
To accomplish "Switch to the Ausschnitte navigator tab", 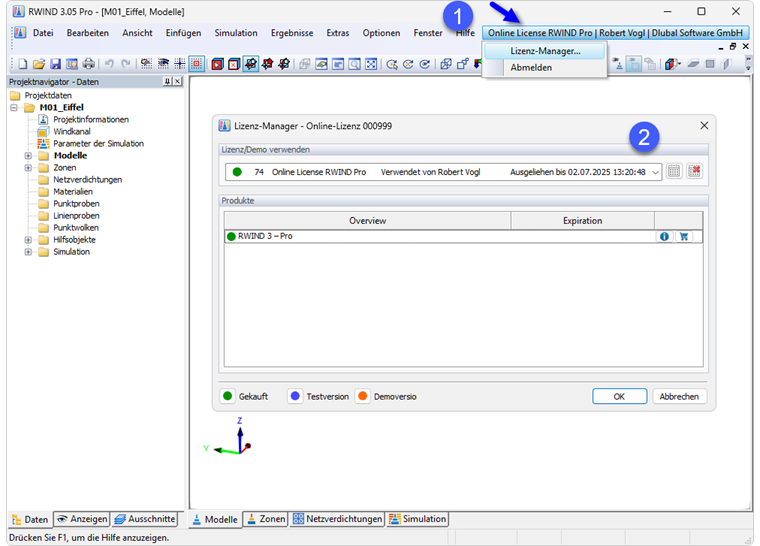I will click(144, 519).
